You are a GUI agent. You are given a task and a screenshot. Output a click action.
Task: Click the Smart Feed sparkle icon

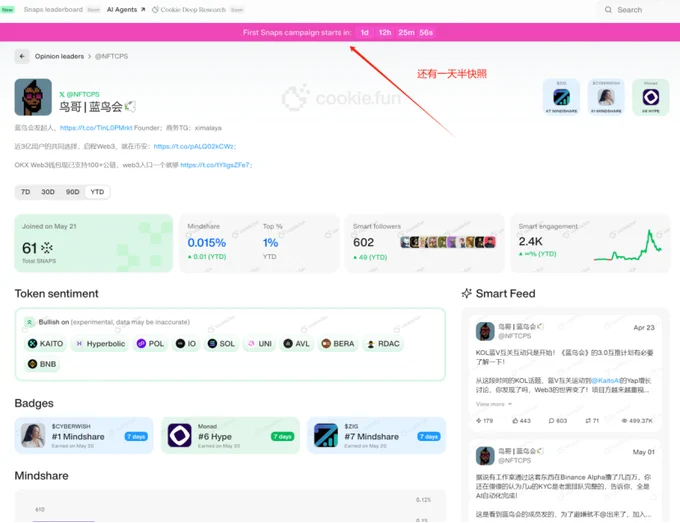467,294
